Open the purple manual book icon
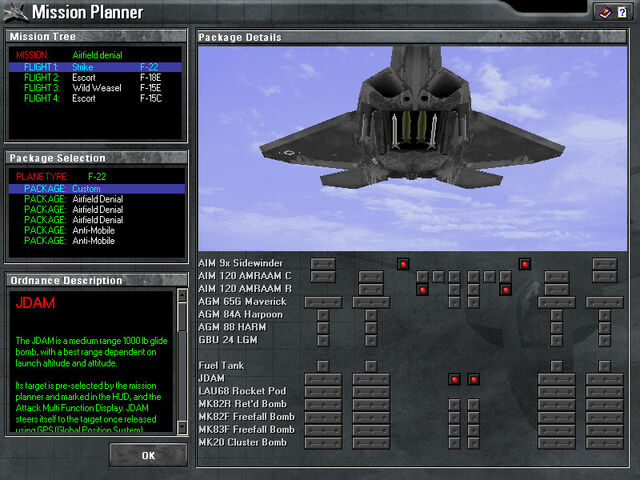The height and width of the screenshot is (480, 640). [x=605, y=13]
